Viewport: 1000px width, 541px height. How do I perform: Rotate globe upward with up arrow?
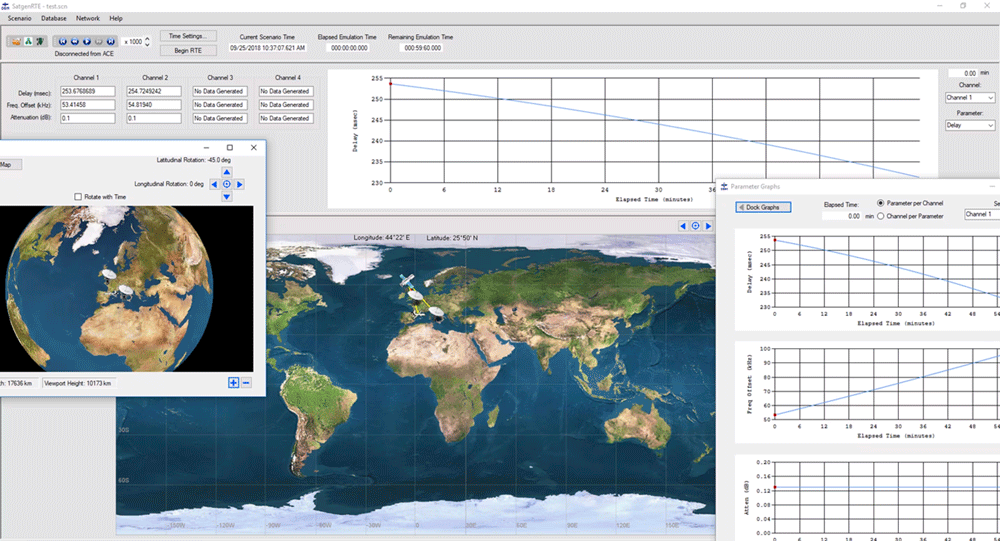point(227,172)
